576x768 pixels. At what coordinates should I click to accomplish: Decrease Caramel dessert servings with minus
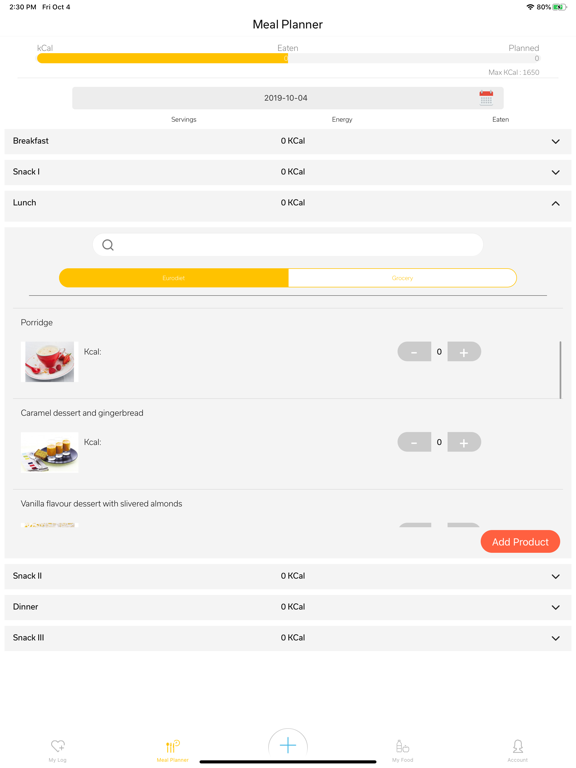[414, 442]
